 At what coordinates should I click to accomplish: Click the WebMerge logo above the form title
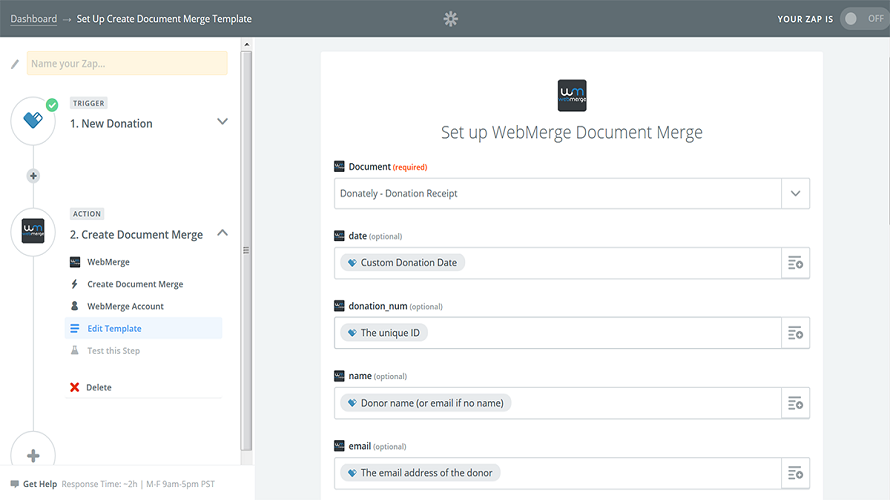tap(572, 95)
